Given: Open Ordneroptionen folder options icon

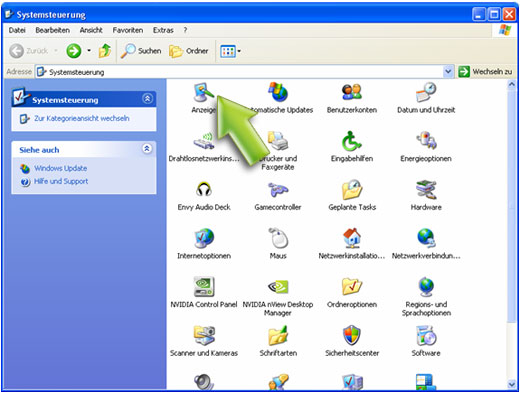Looking at the screenshot, I should 352,287.
